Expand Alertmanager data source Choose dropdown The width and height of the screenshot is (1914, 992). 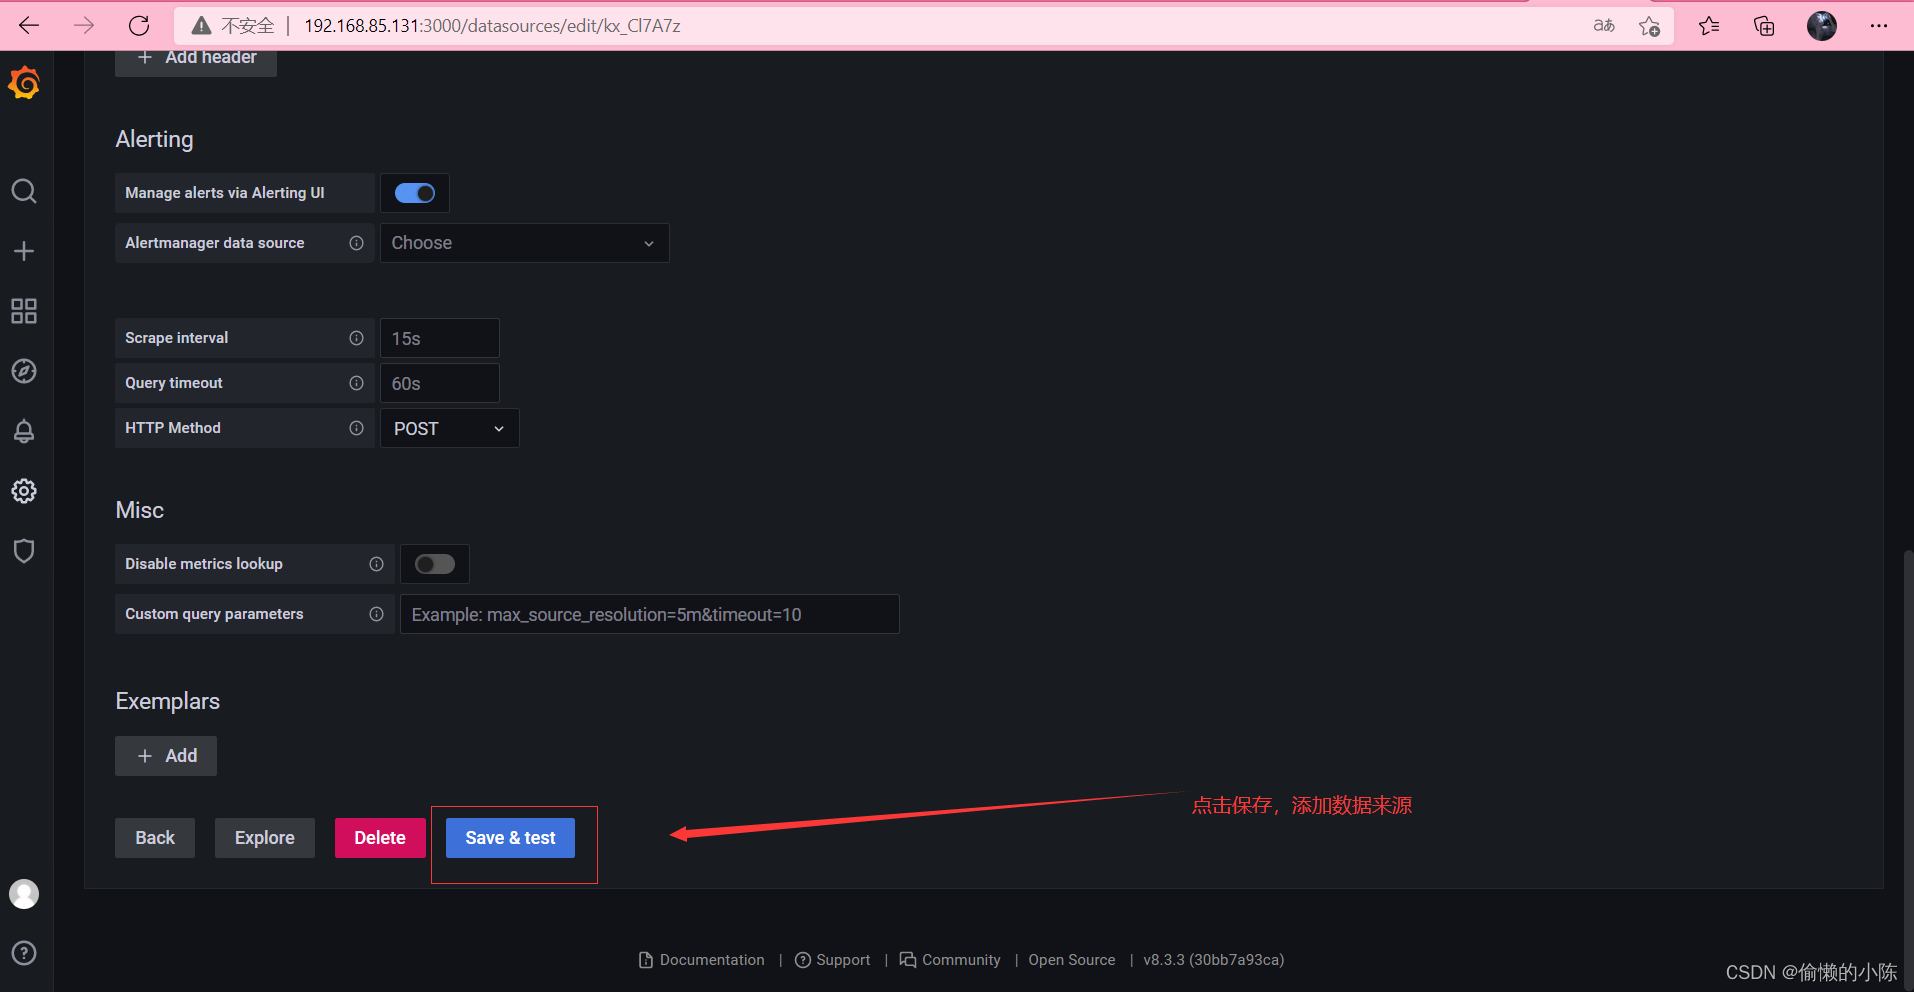(525, 243)
